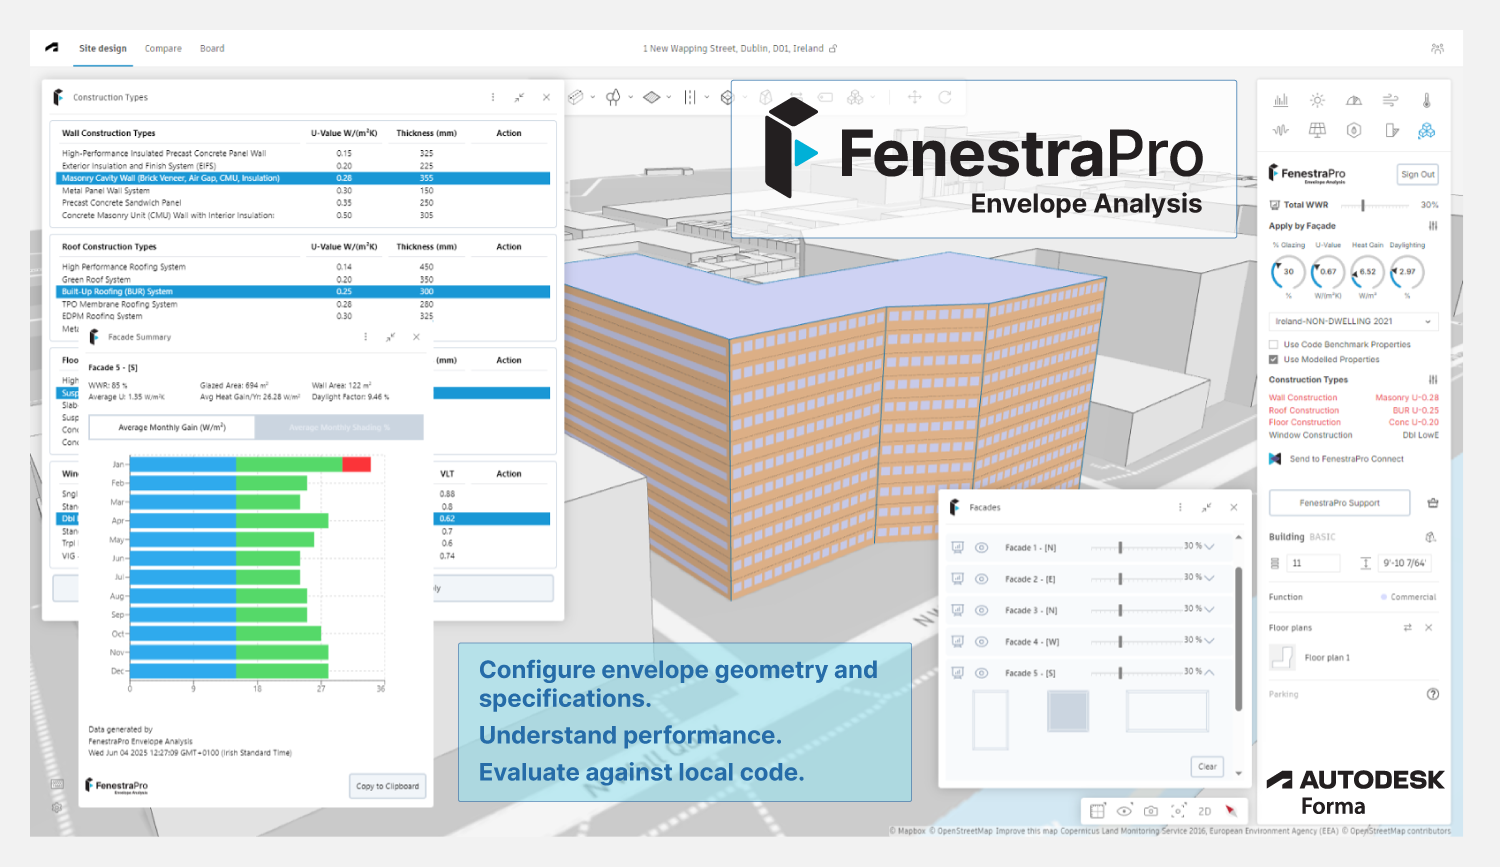
Task: Click Send to FenestraPro Connect link
Action: click(1346, 459)
